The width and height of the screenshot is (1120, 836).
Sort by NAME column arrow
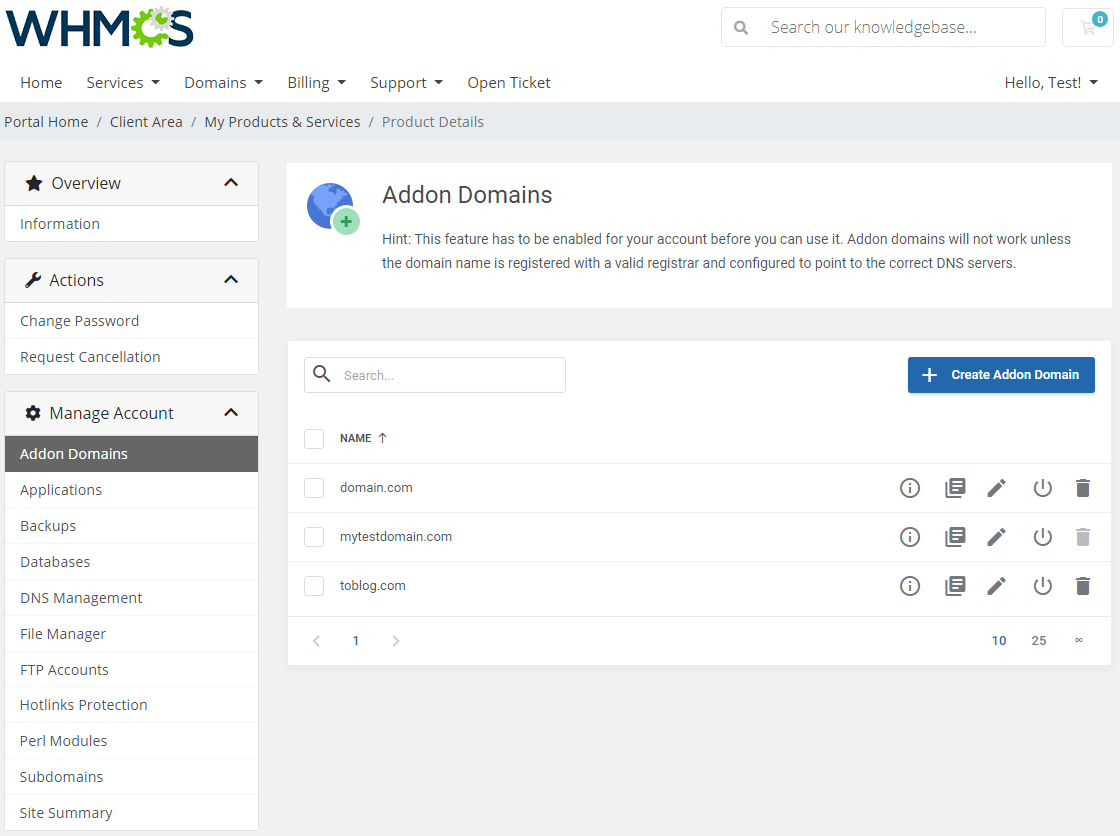click(x=382, y=438)
